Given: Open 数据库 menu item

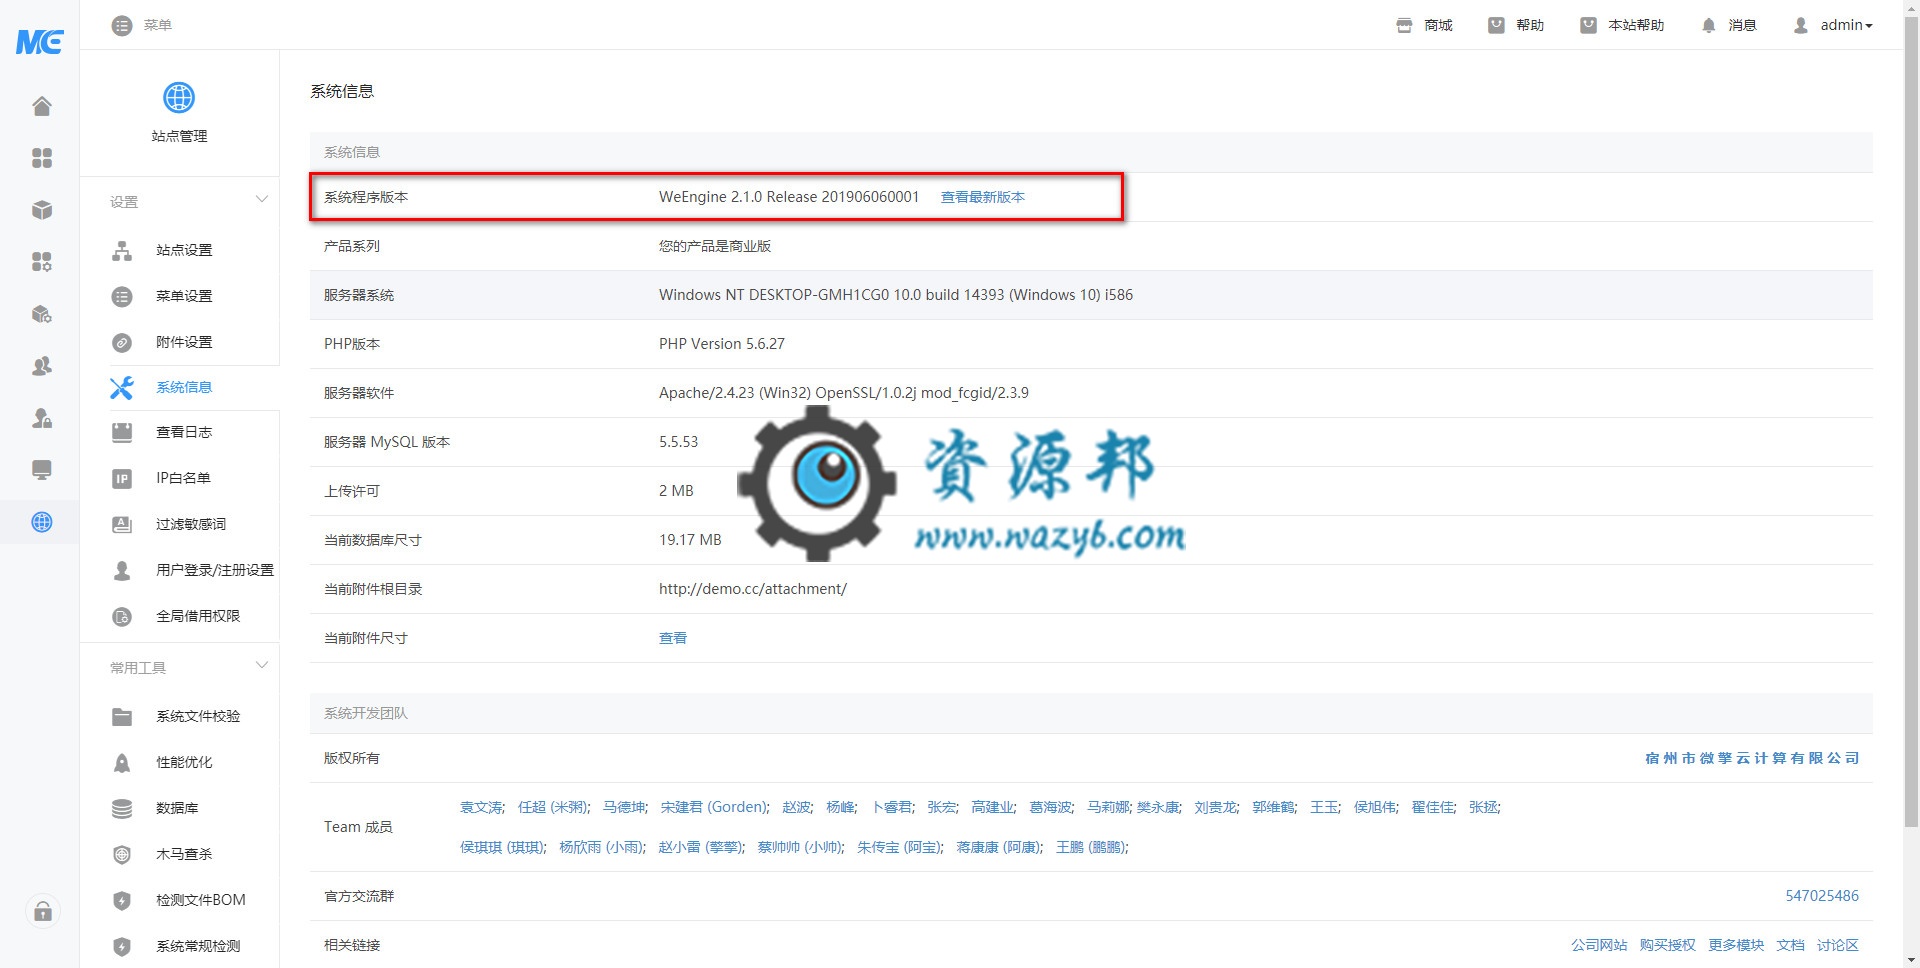Looking at the screenshot, I should click(x=177, y=808).
